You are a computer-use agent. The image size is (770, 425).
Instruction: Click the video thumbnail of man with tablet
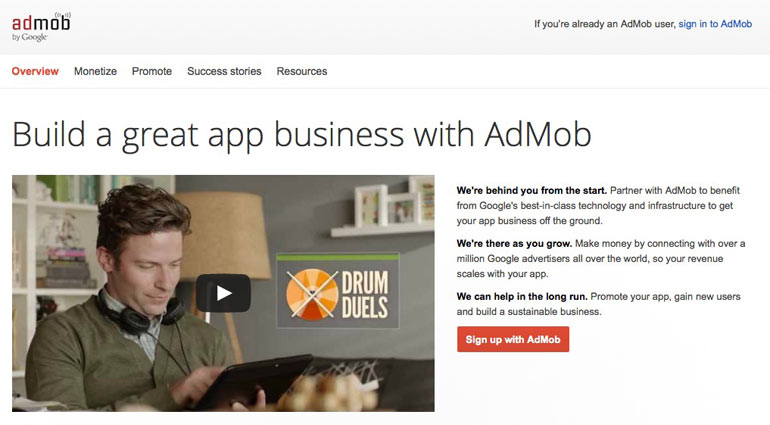click(x=223, y=293)
